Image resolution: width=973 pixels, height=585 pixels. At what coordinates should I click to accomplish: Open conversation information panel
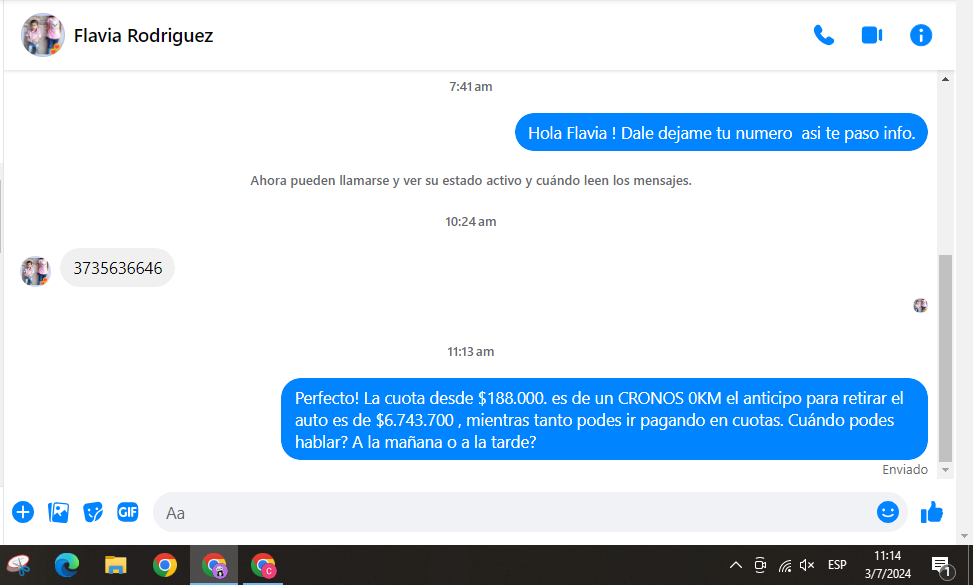pyautogui.click(x=920, y=35)
